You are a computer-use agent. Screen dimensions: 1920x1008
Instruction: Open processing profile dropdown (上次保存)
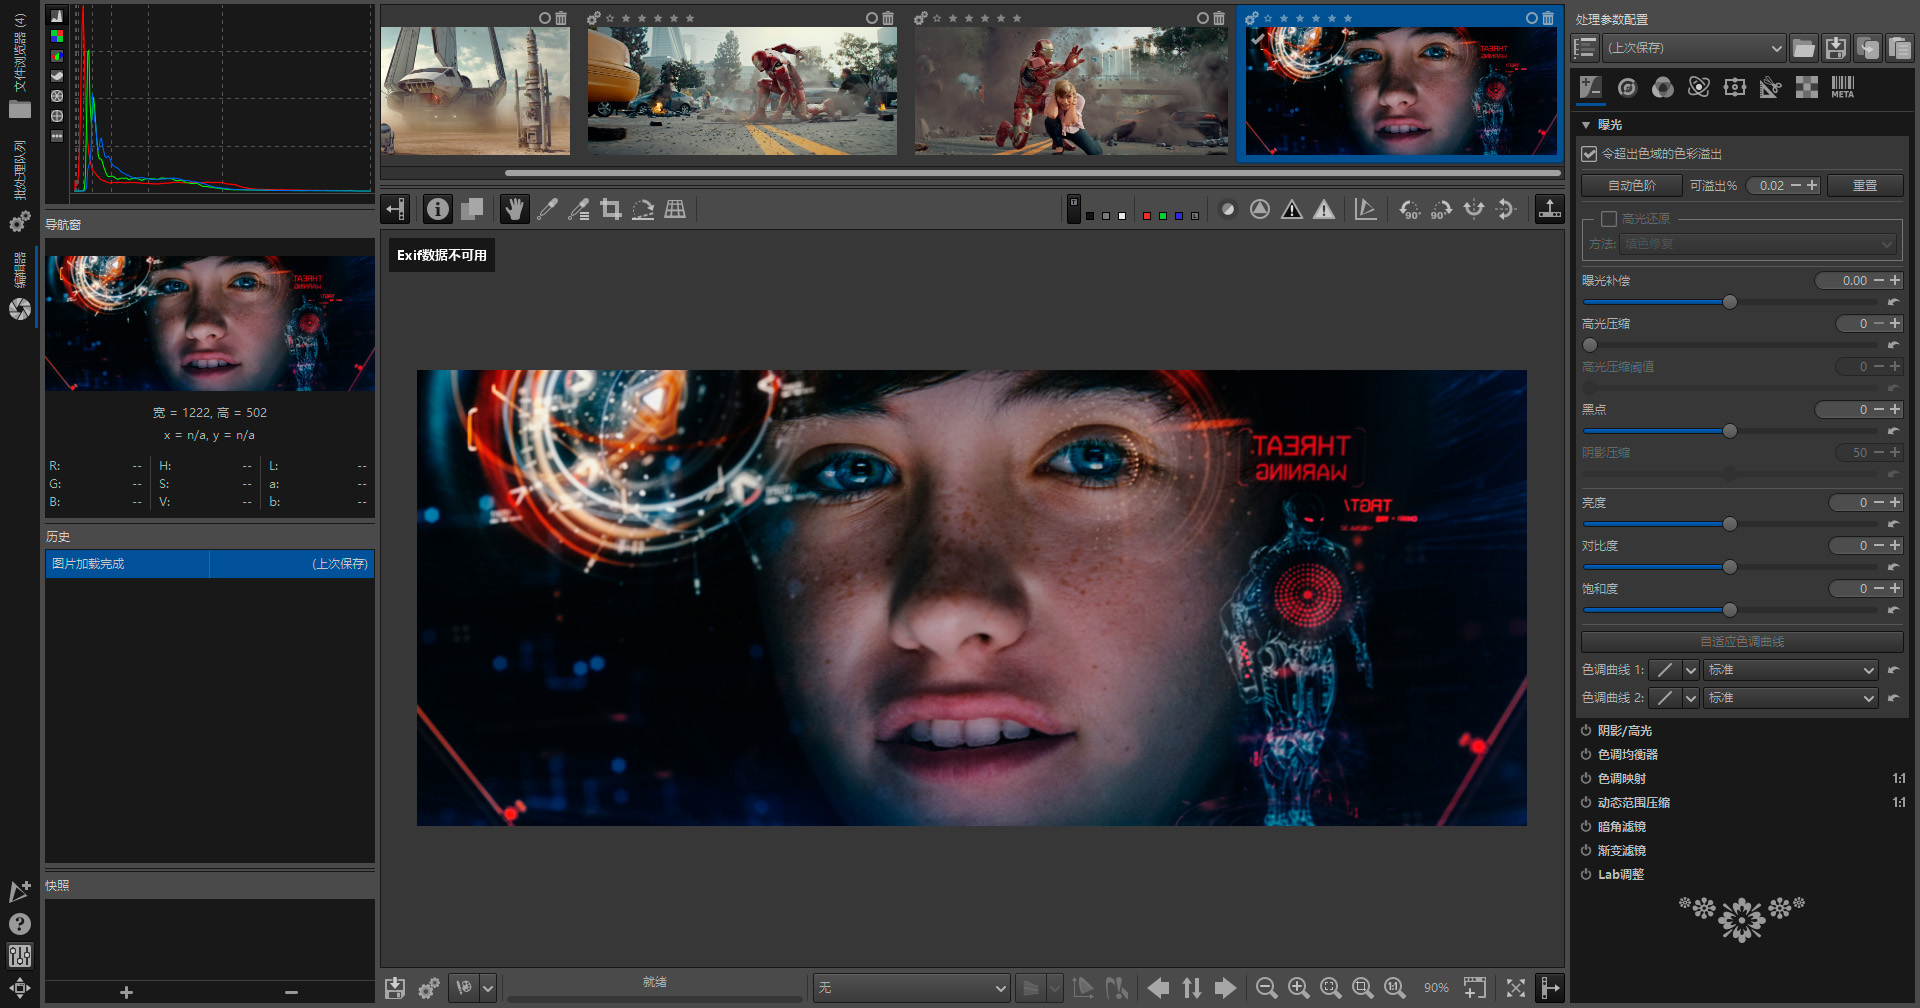(x=1694, y=48)
